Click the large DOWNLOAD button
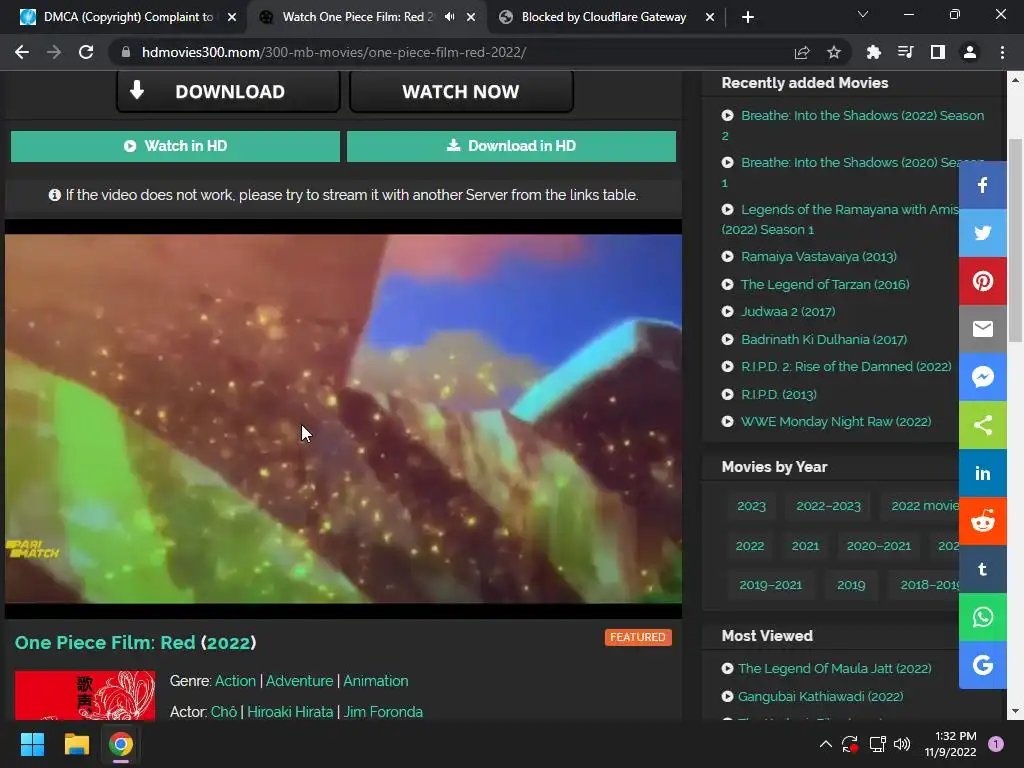The width and height of the screenshot is (1024, 768). pos(228,91)
